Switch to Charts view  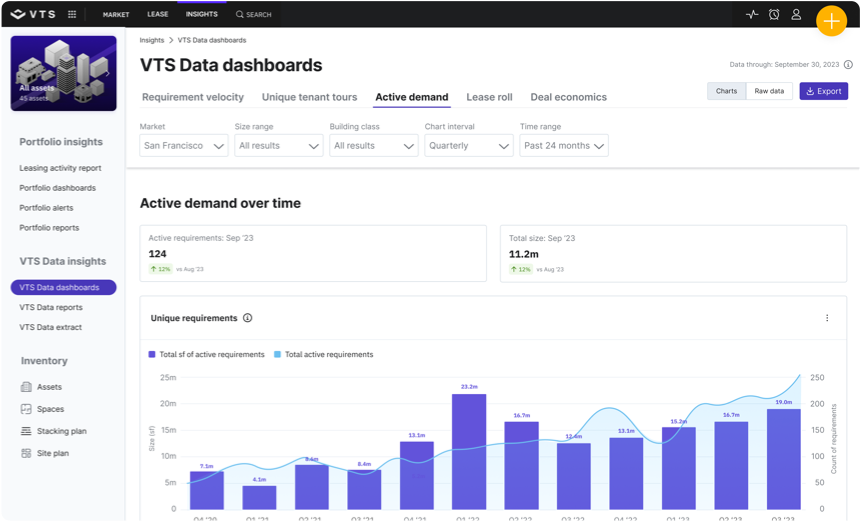(726, 91)
